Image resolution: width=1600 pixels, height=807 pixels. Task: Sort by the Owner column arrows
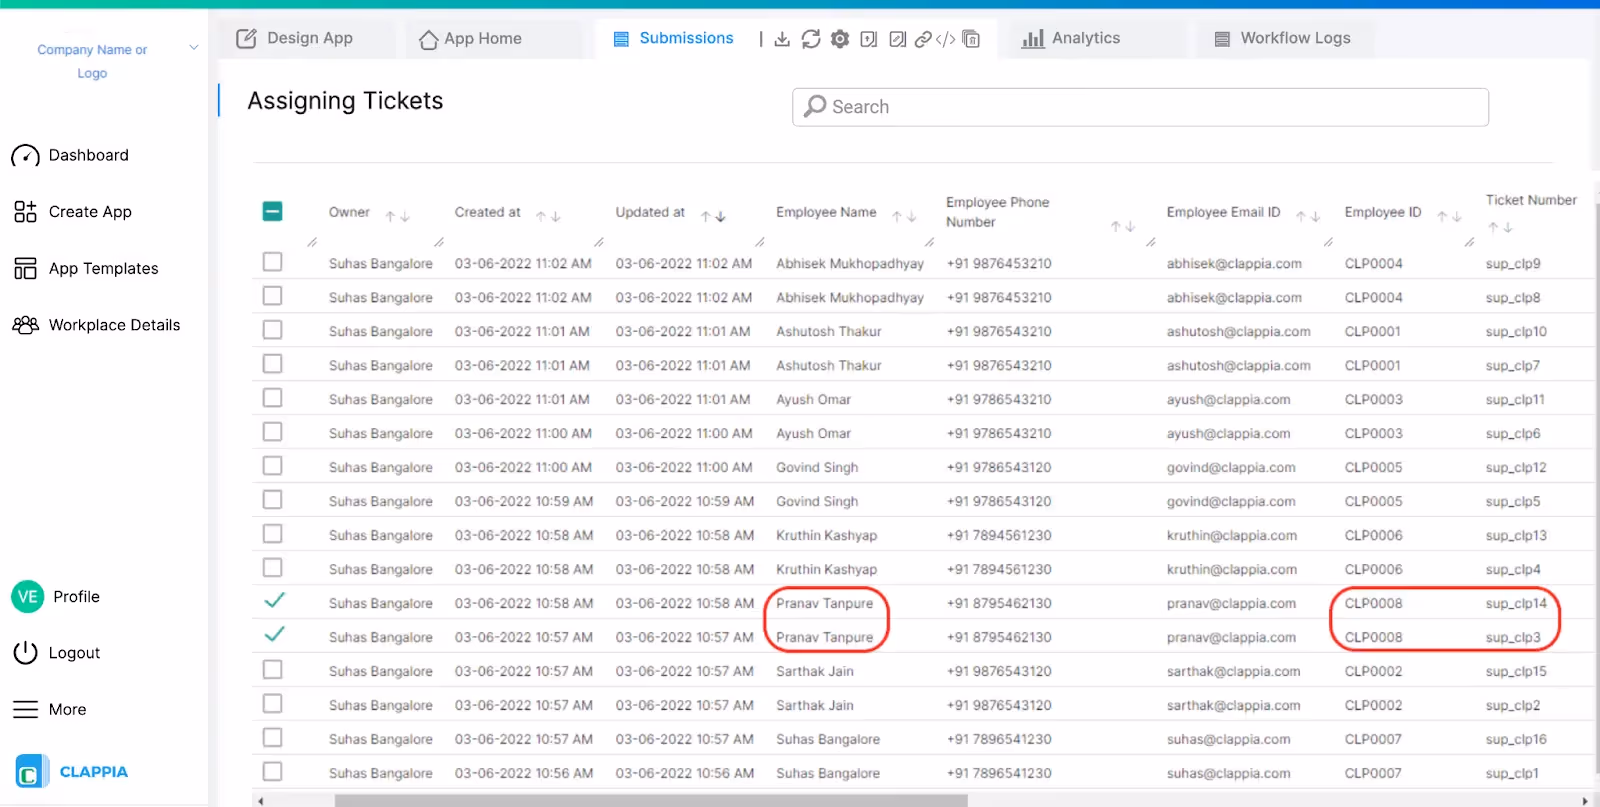(x=398, y=216)
